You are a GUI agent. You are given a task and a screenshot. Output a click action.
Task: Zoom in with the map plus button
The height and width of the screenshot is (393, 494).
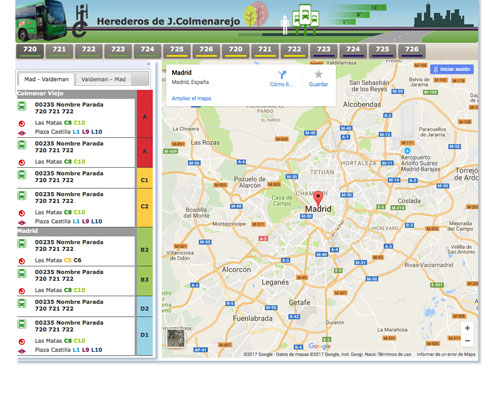467,328
